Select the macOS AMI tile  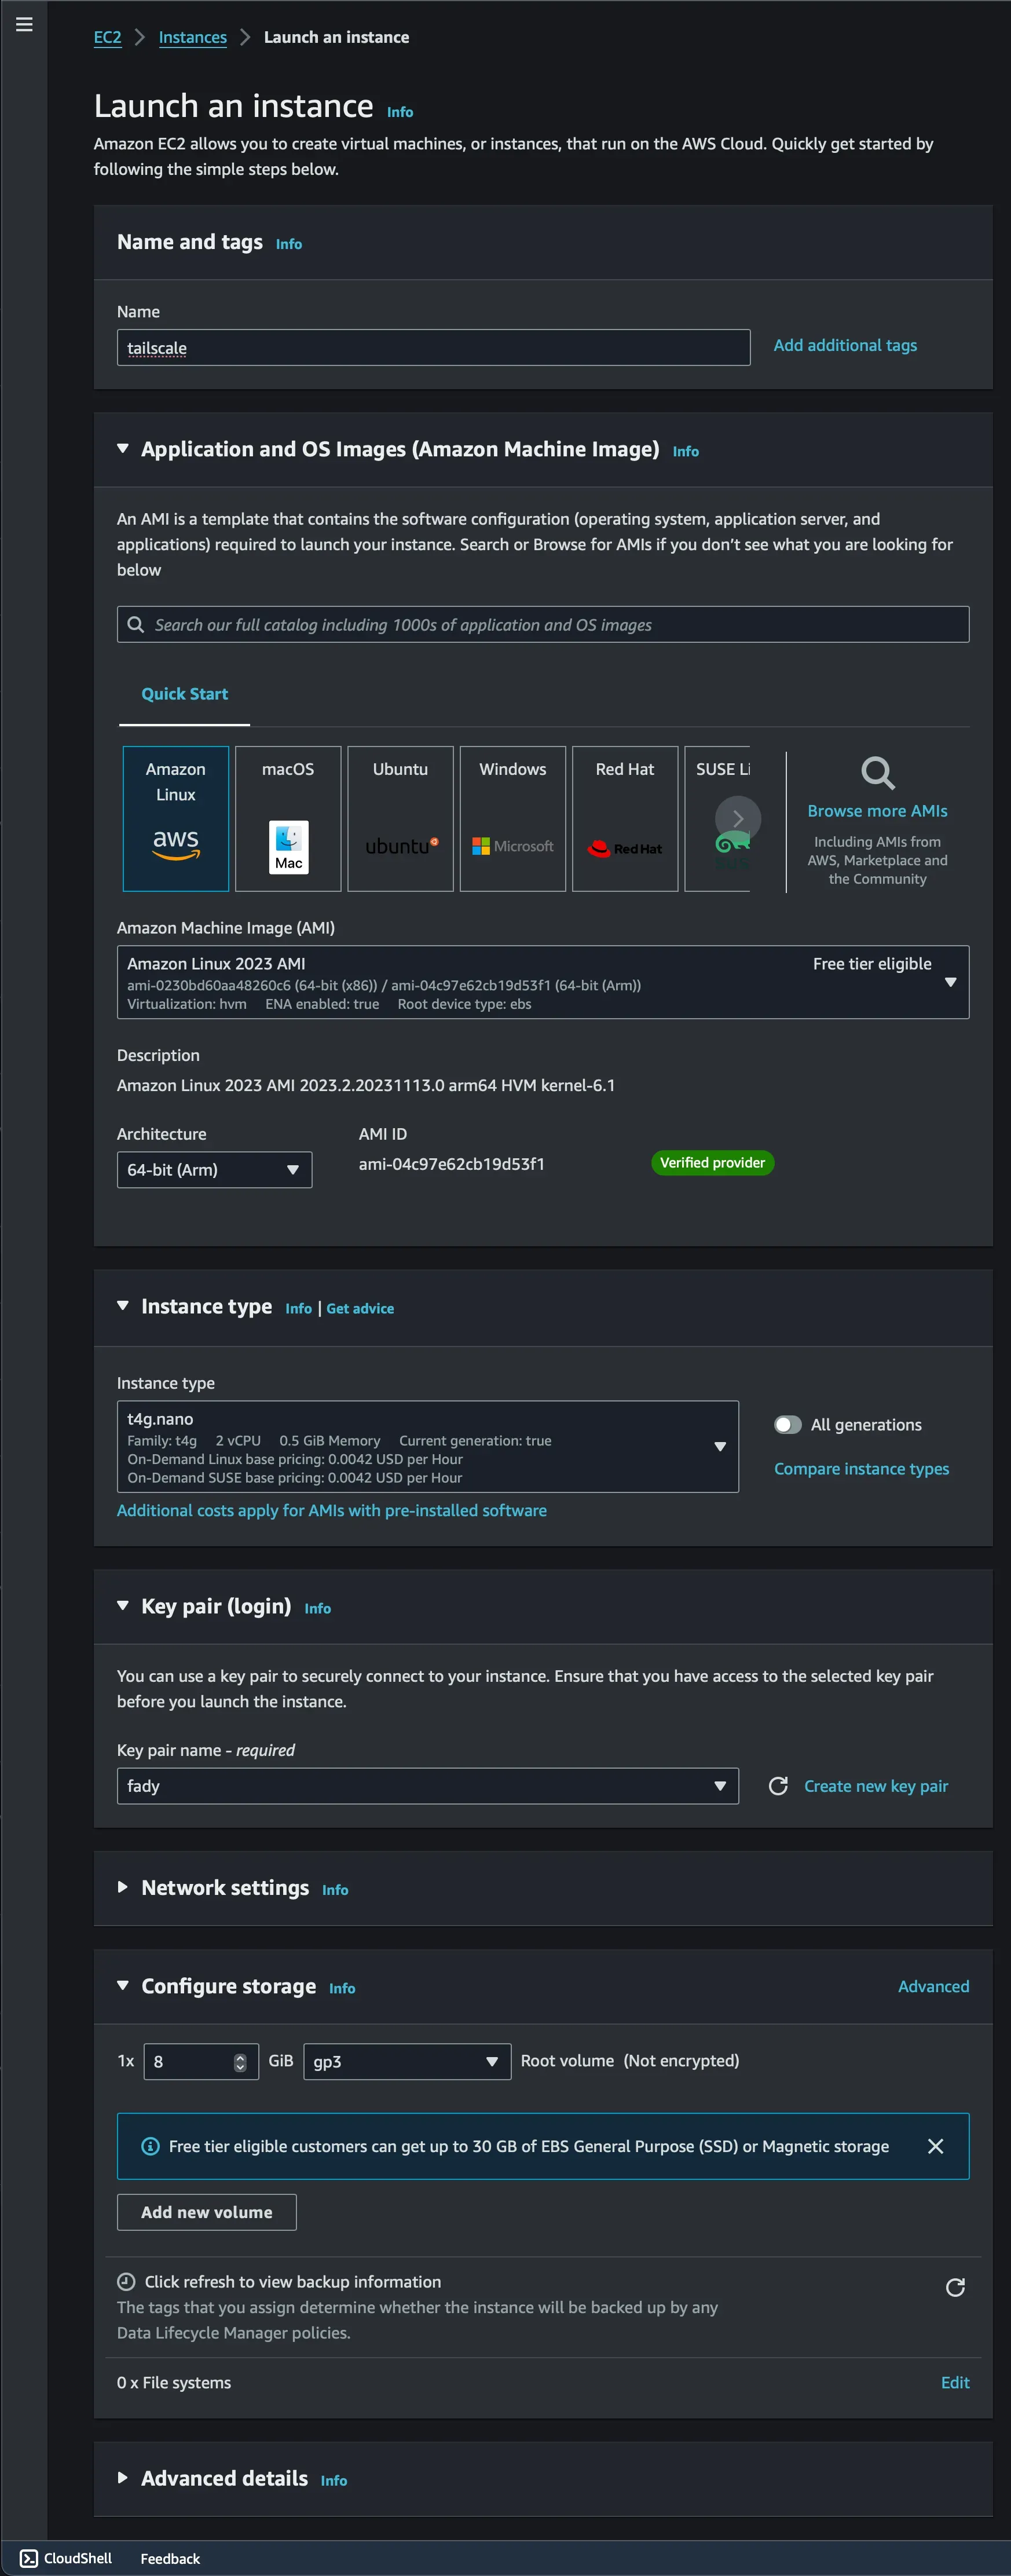pos(288,818)
